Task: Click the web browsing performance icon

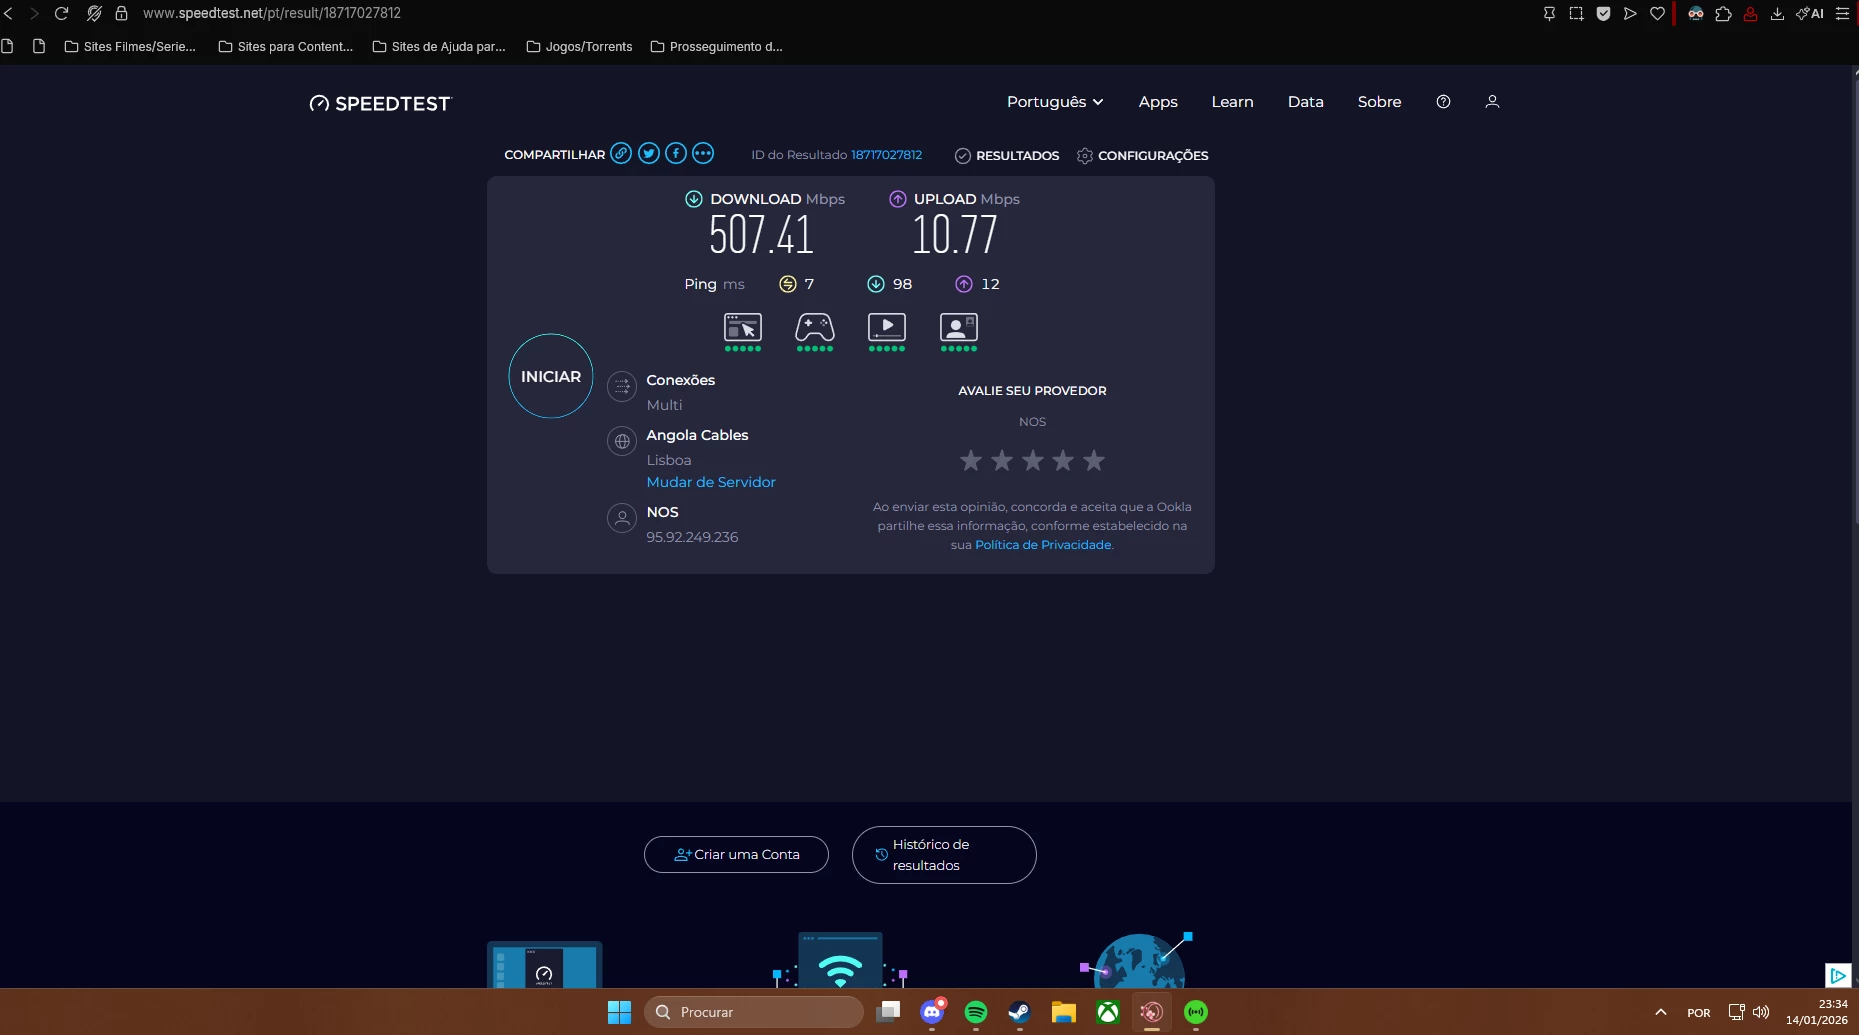Action: point(742,328)
